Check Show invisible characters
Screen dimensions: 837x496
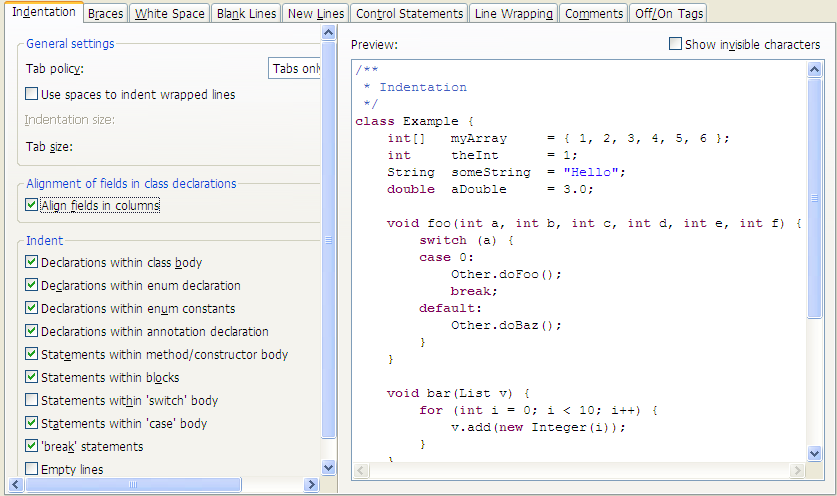(675, 44)
